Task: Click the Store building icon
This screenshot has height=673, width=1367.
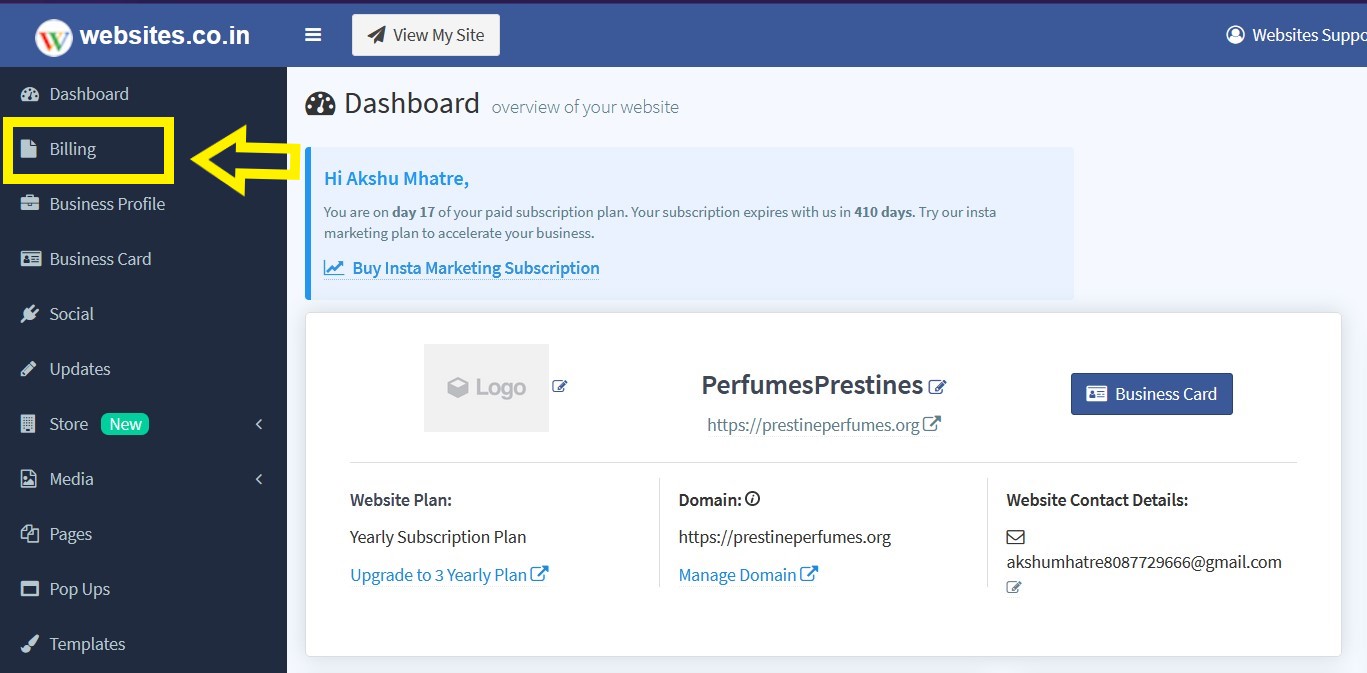Action: tap(29, 424)
